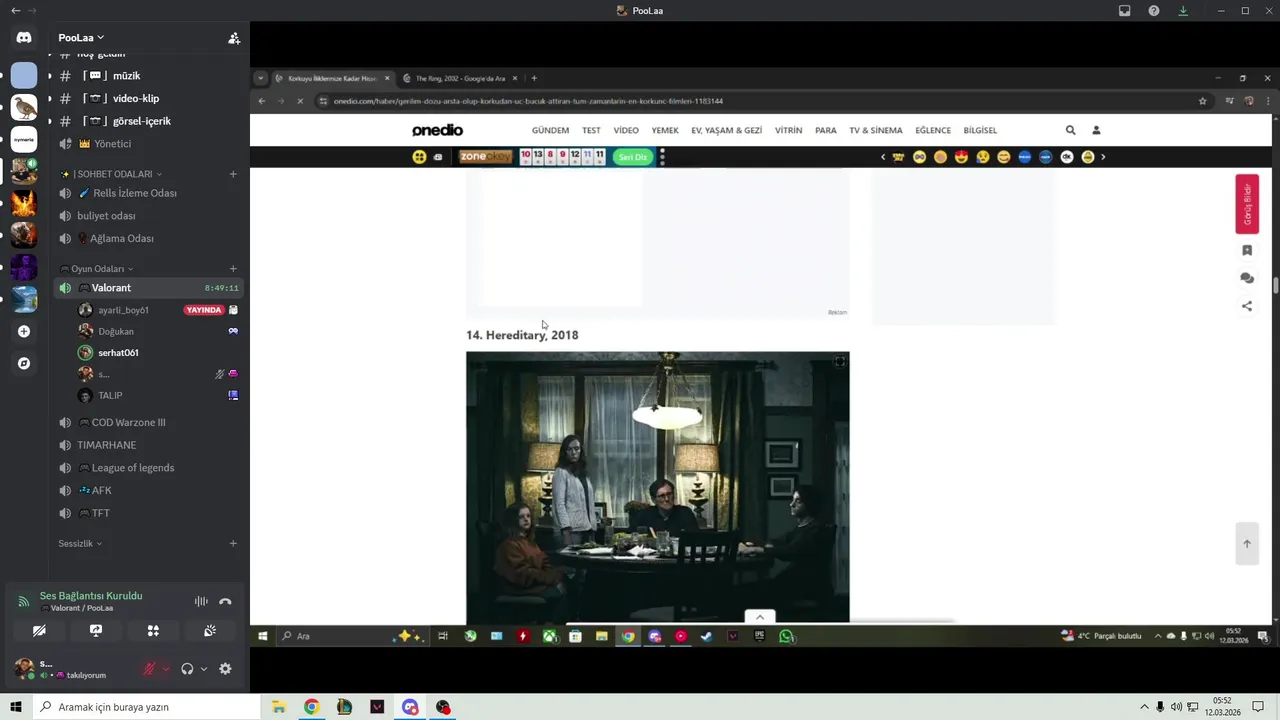Screen dimensions: 1280x720
Task: Open TV & SİNEMA menu item
Action: pyautogui.click(x=876, y=130)
